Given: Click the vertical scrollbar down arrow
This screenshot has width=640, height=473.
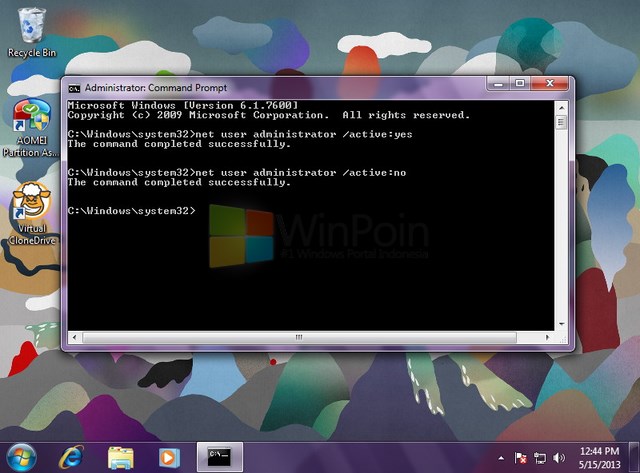Looking at the screenshot, I should pyautogui.click(x=561, y=324).
